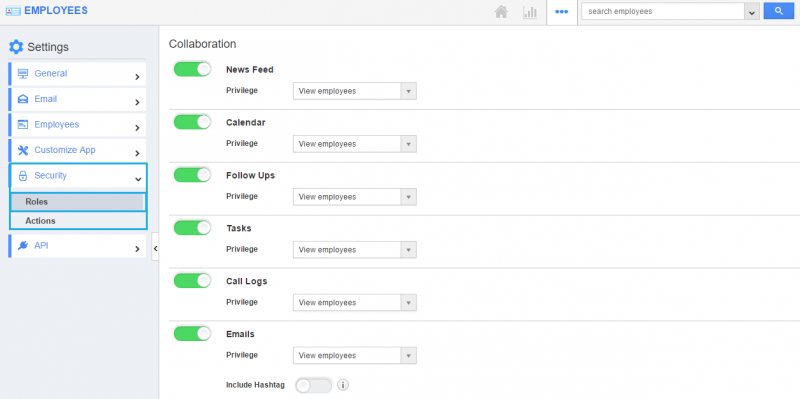The width and height of the screenshot is (800, 399).
Task: Open the Customize App settings section
Action: (x=78, y=151)
